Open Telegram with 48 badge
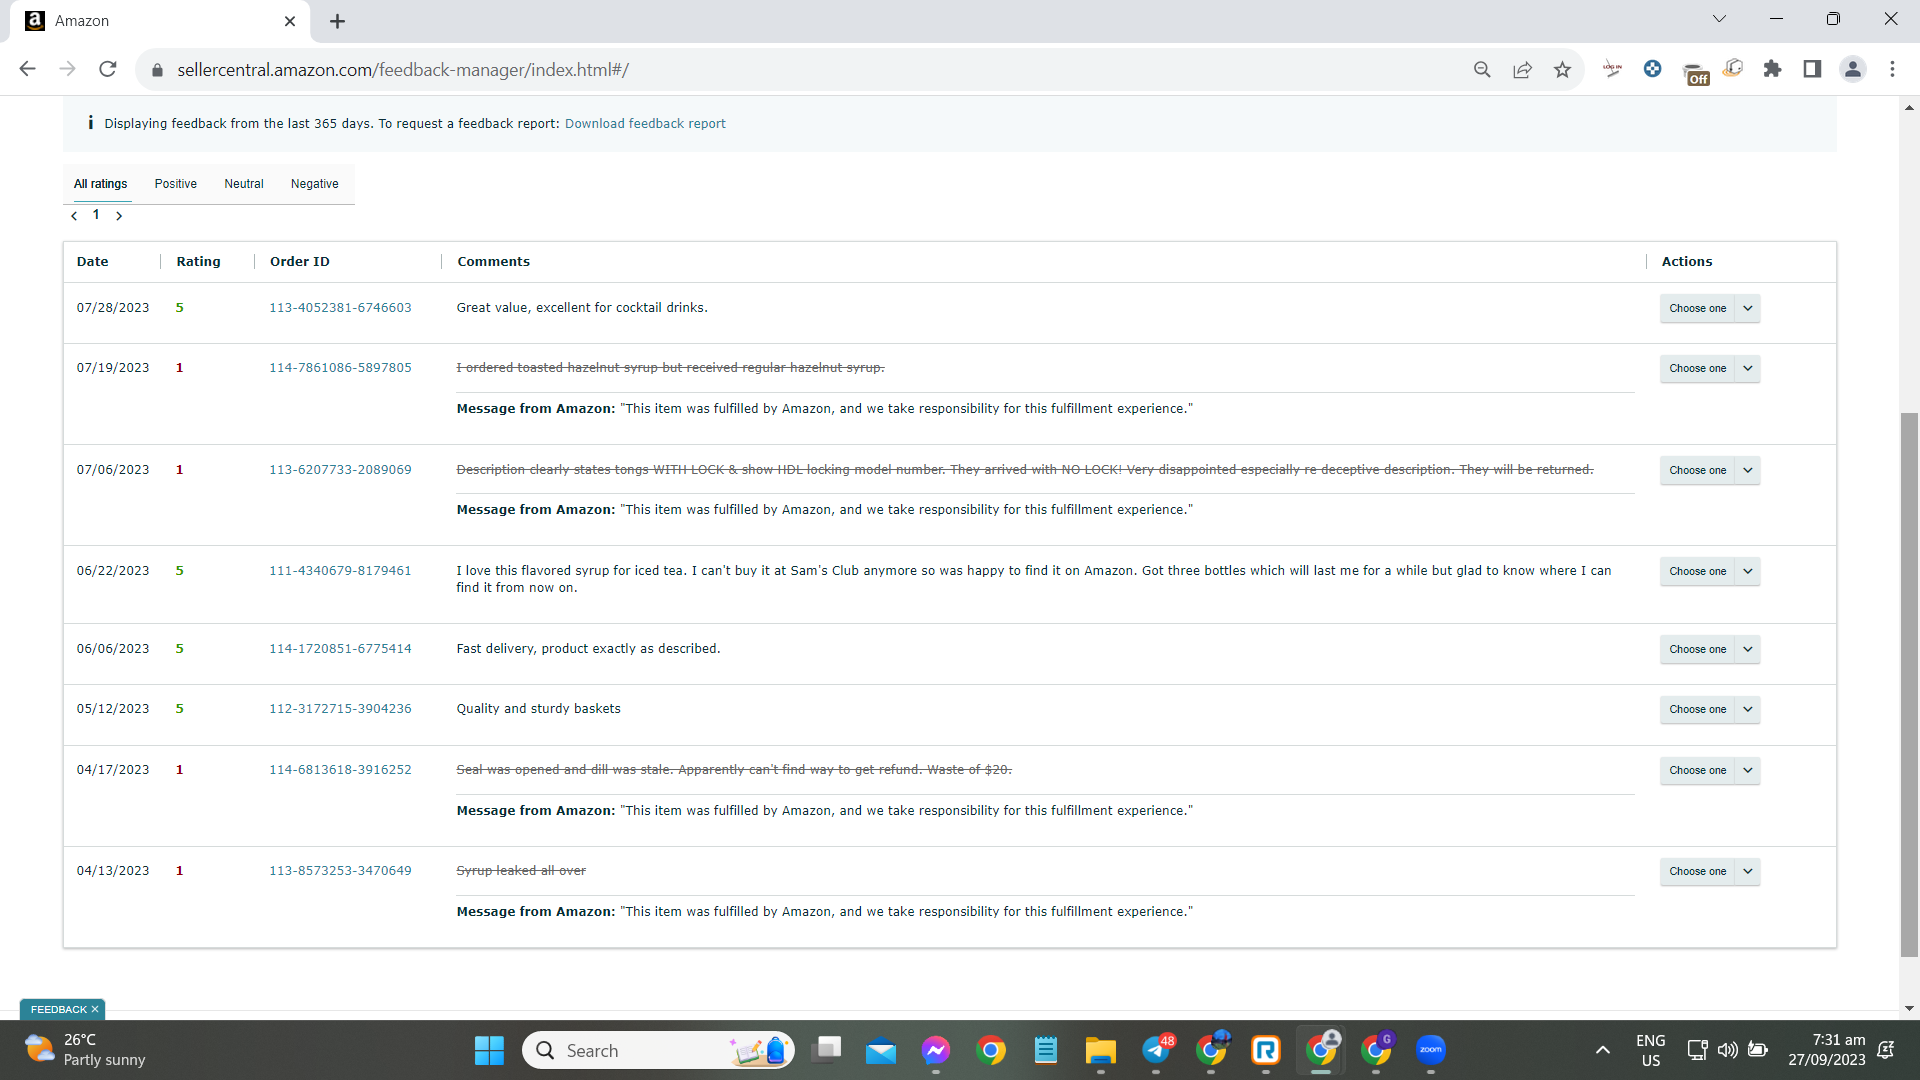 [1157, 1050]
